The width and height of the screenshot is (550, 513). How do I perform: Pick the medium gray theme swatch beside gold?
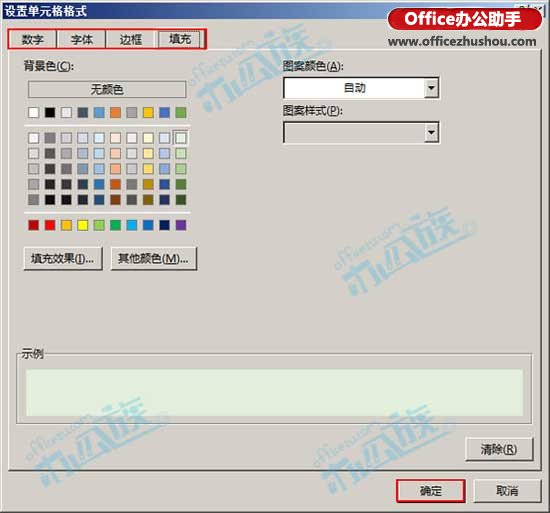pyautogui.click(x=132, y=113)
